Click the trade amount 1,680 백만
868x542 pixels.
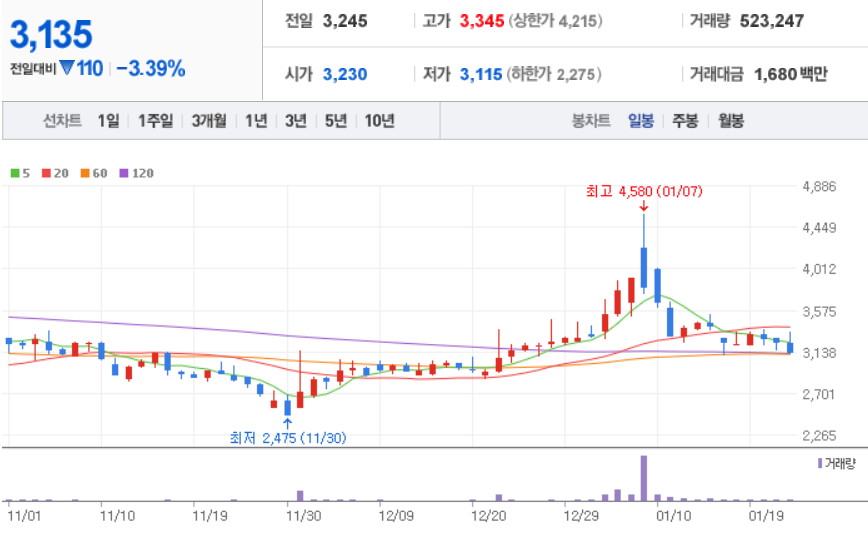tap(790, 74)
